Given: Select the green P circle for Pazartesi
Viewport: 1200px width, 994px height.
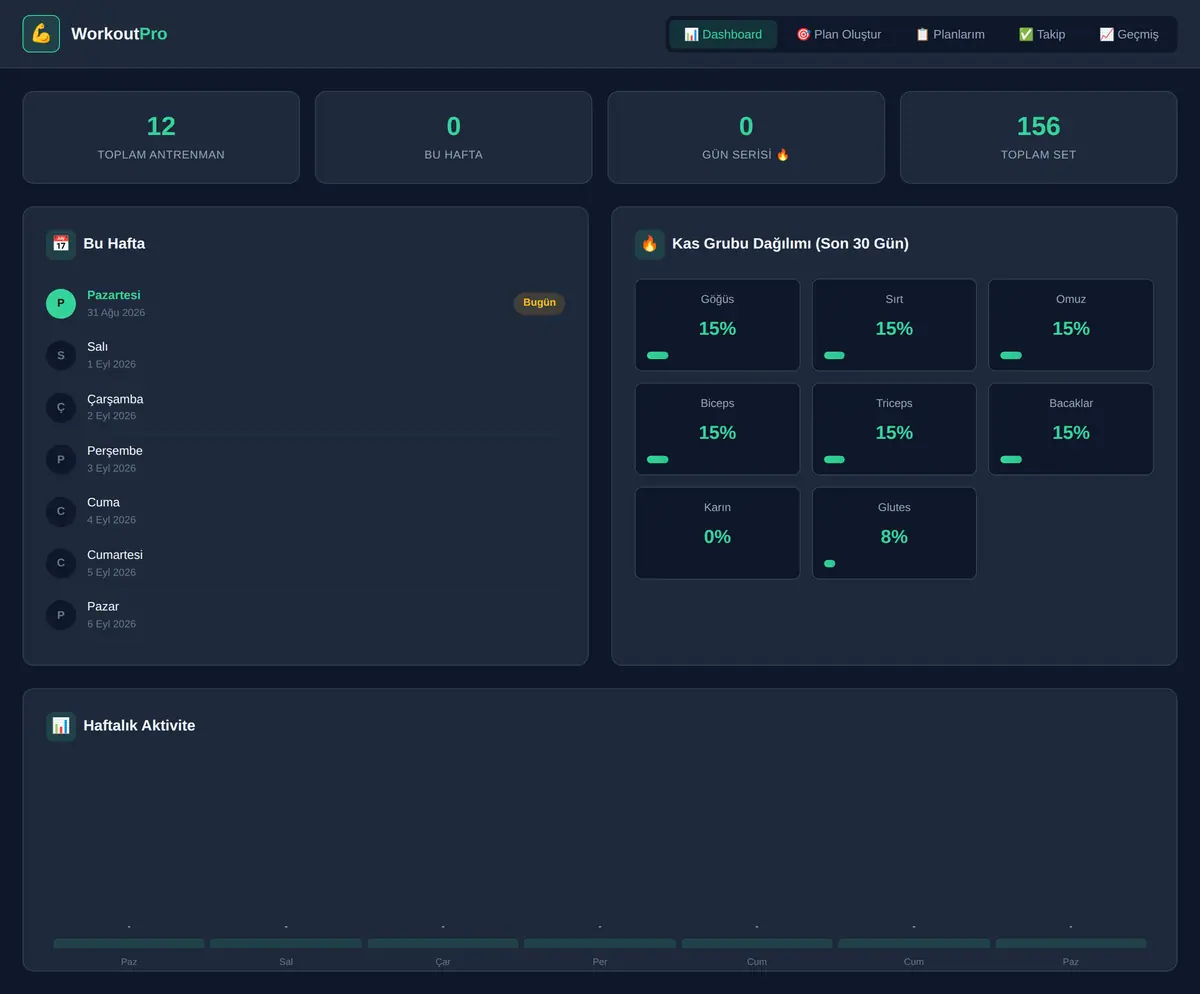Looking at the screenshot, I should 61,303.
